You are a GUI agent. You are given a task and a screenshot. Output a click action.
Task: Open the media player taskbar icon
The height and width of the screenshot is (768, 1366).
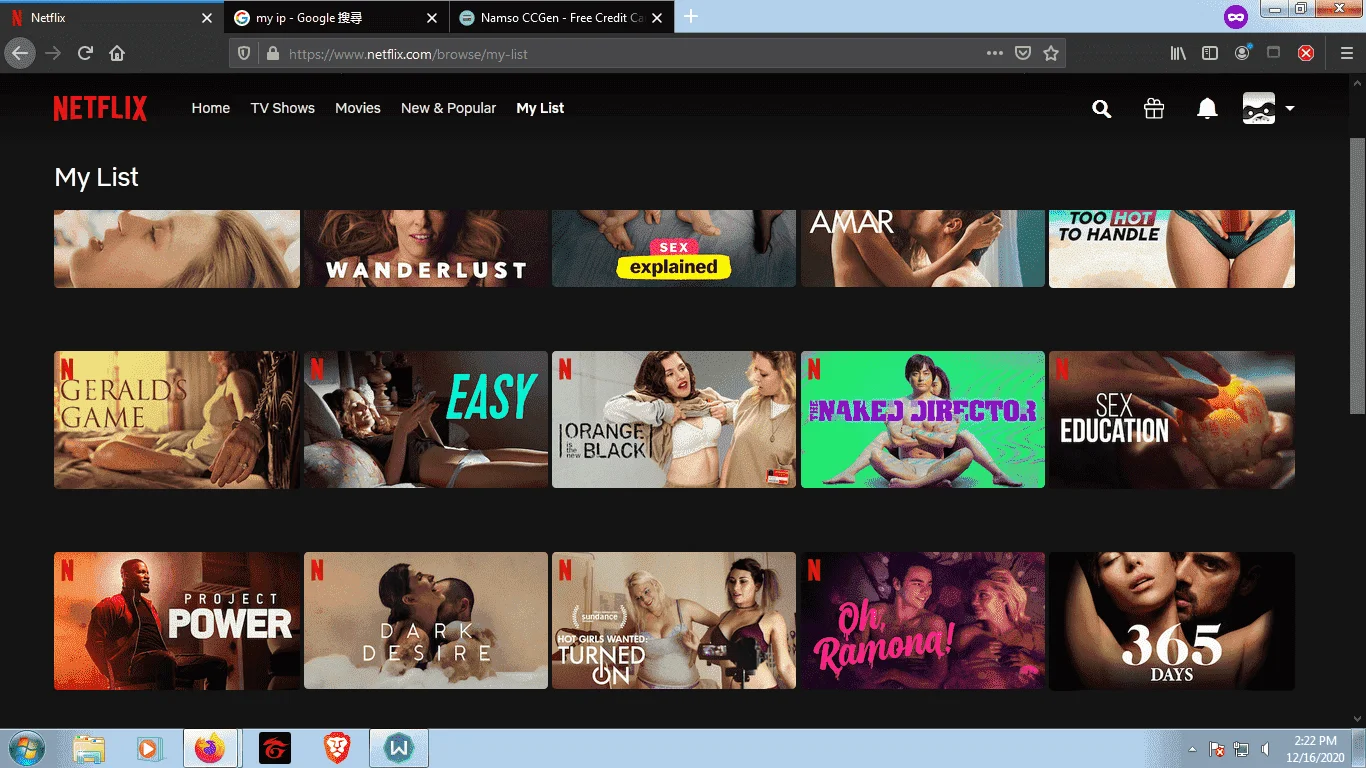pos(148,748)
